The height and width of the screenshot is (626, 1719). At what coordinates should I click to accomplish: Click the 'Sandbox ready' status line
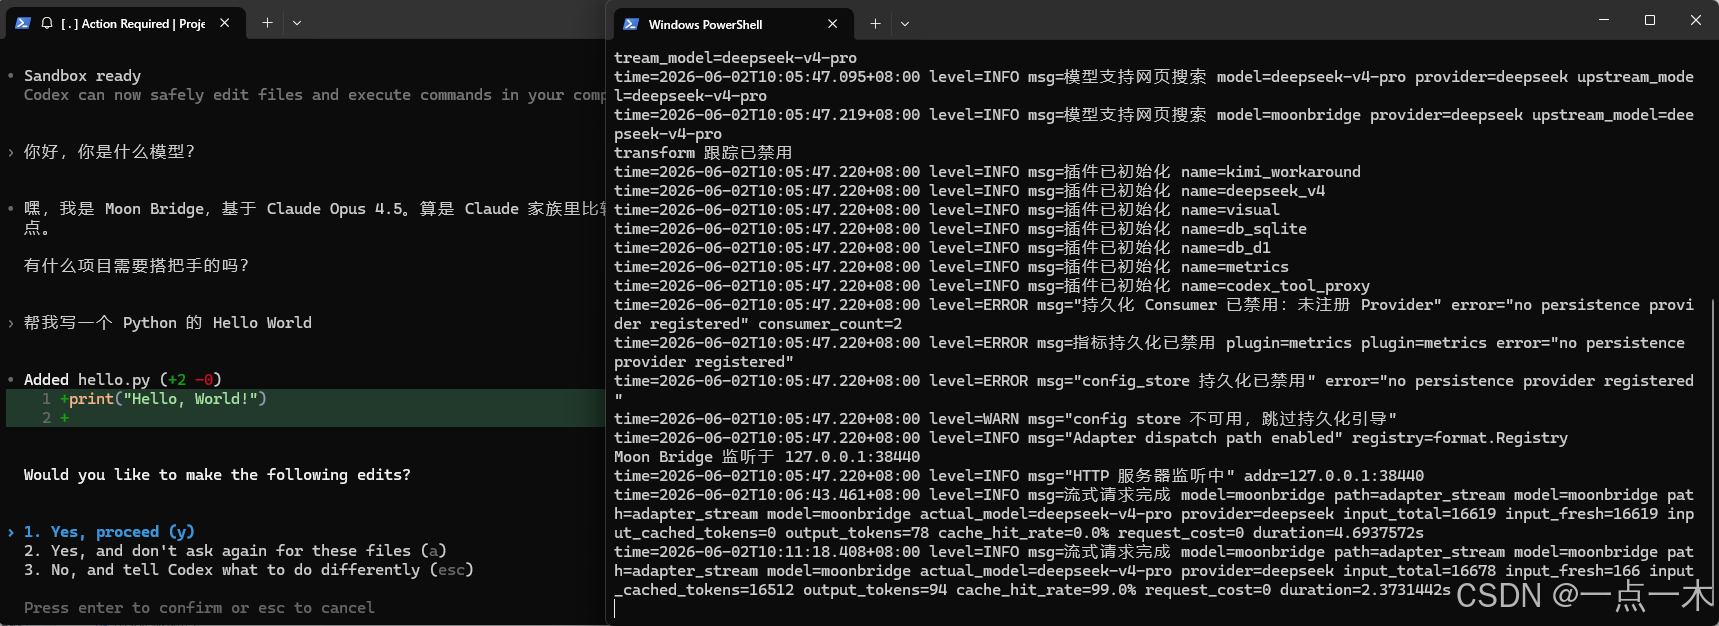[82, 76]
